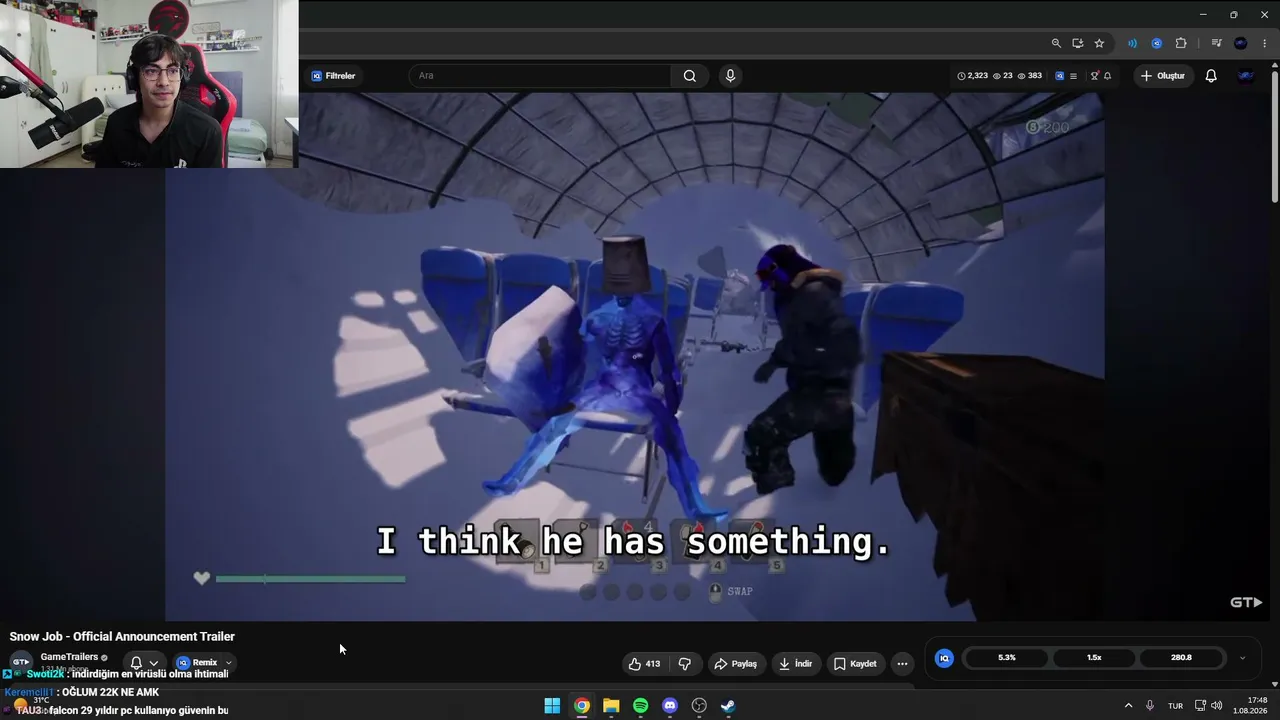Click the install app icon in address bar
The height and width of the screenshot is (720, 1280).
click(1078, 43)
